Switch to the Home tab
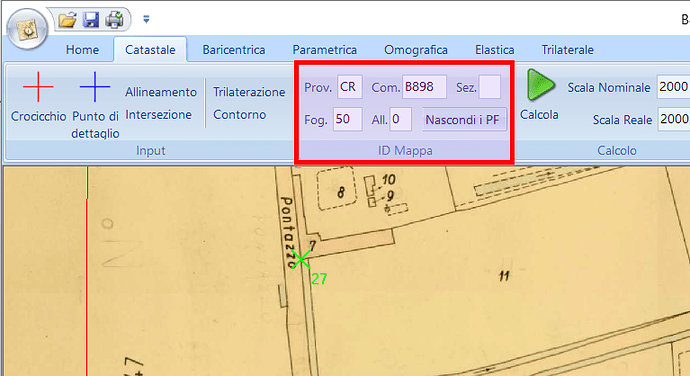This screenshot has height=376, width=690. click(82, 50)
